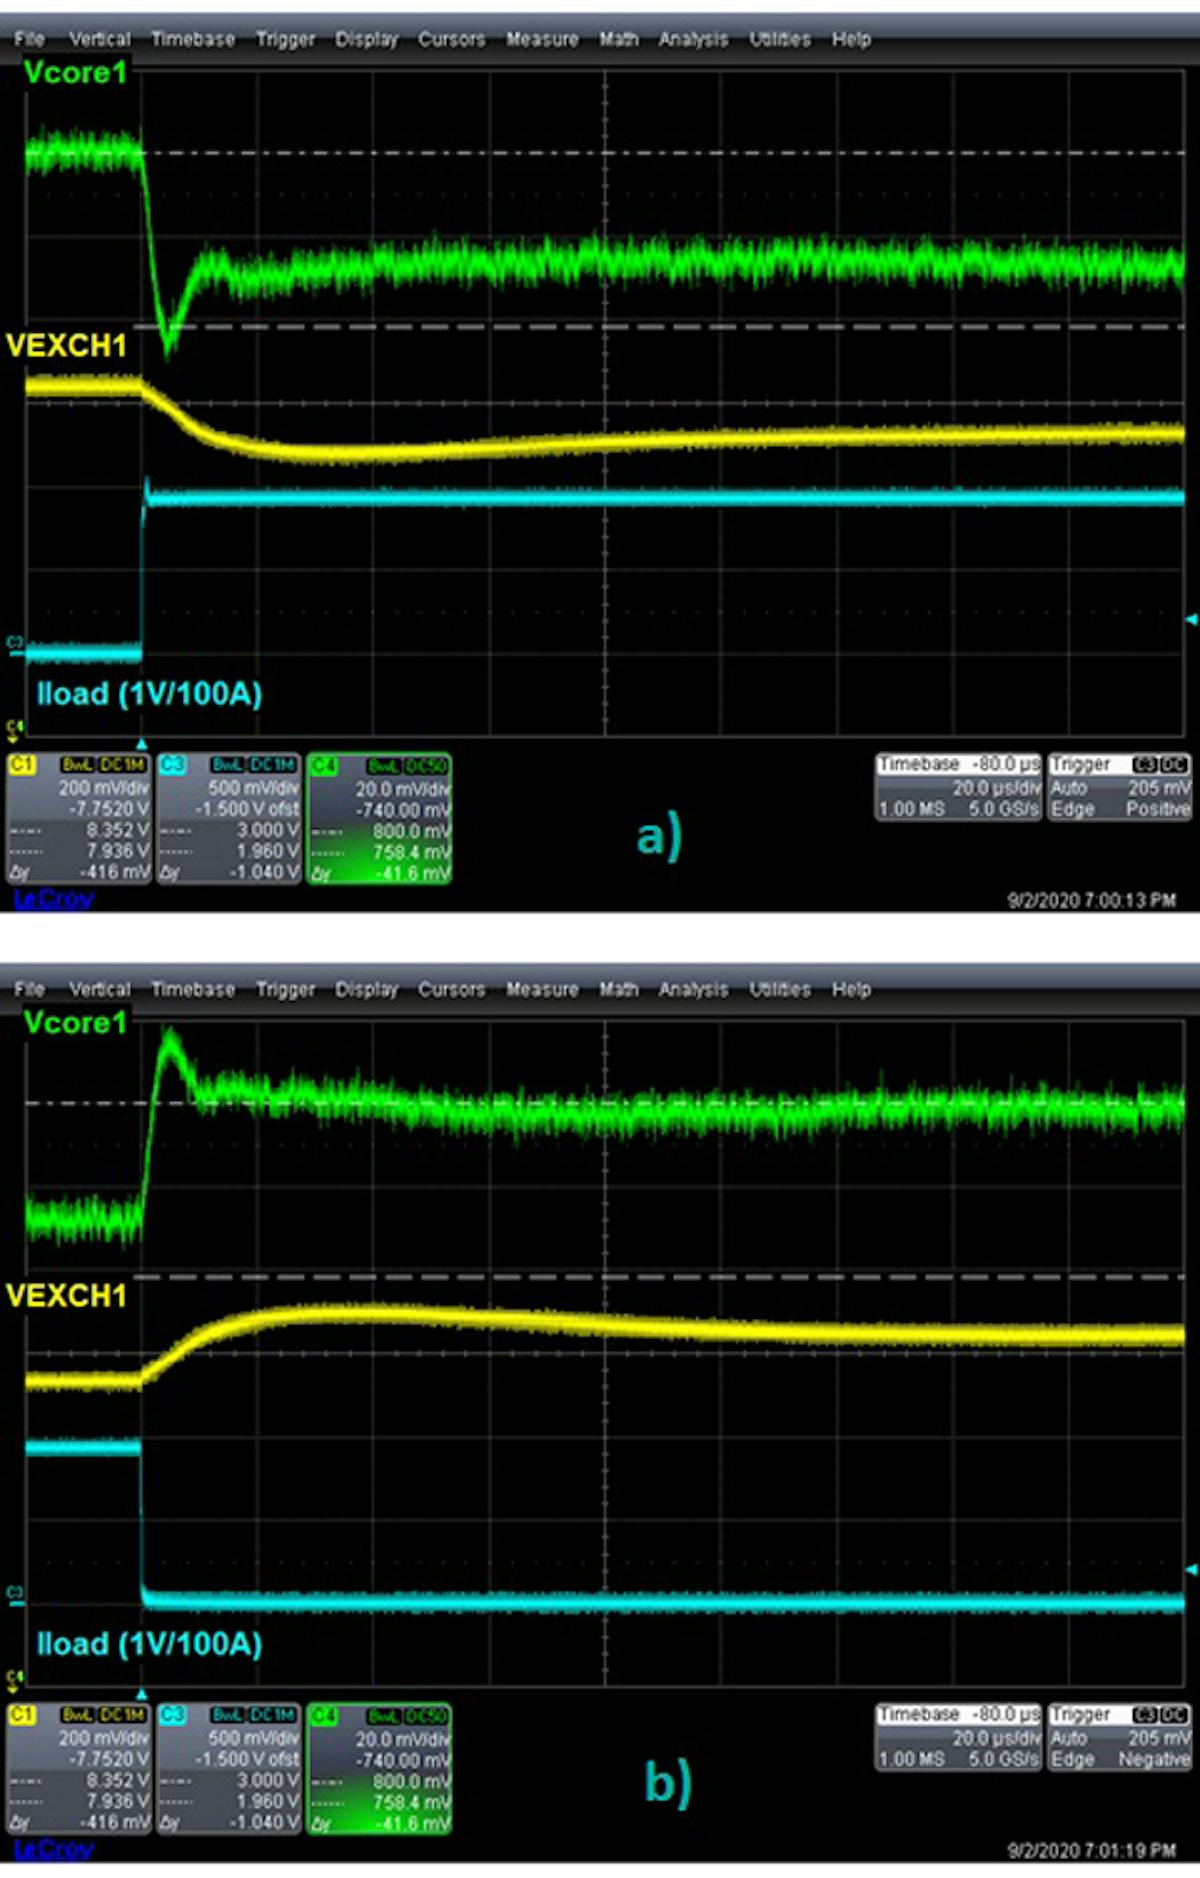Screen dimensions: 1200x1878
Task: Open the Timebase menu in screenshot b)
Action: pyautogui.click(x=193, y=989)
